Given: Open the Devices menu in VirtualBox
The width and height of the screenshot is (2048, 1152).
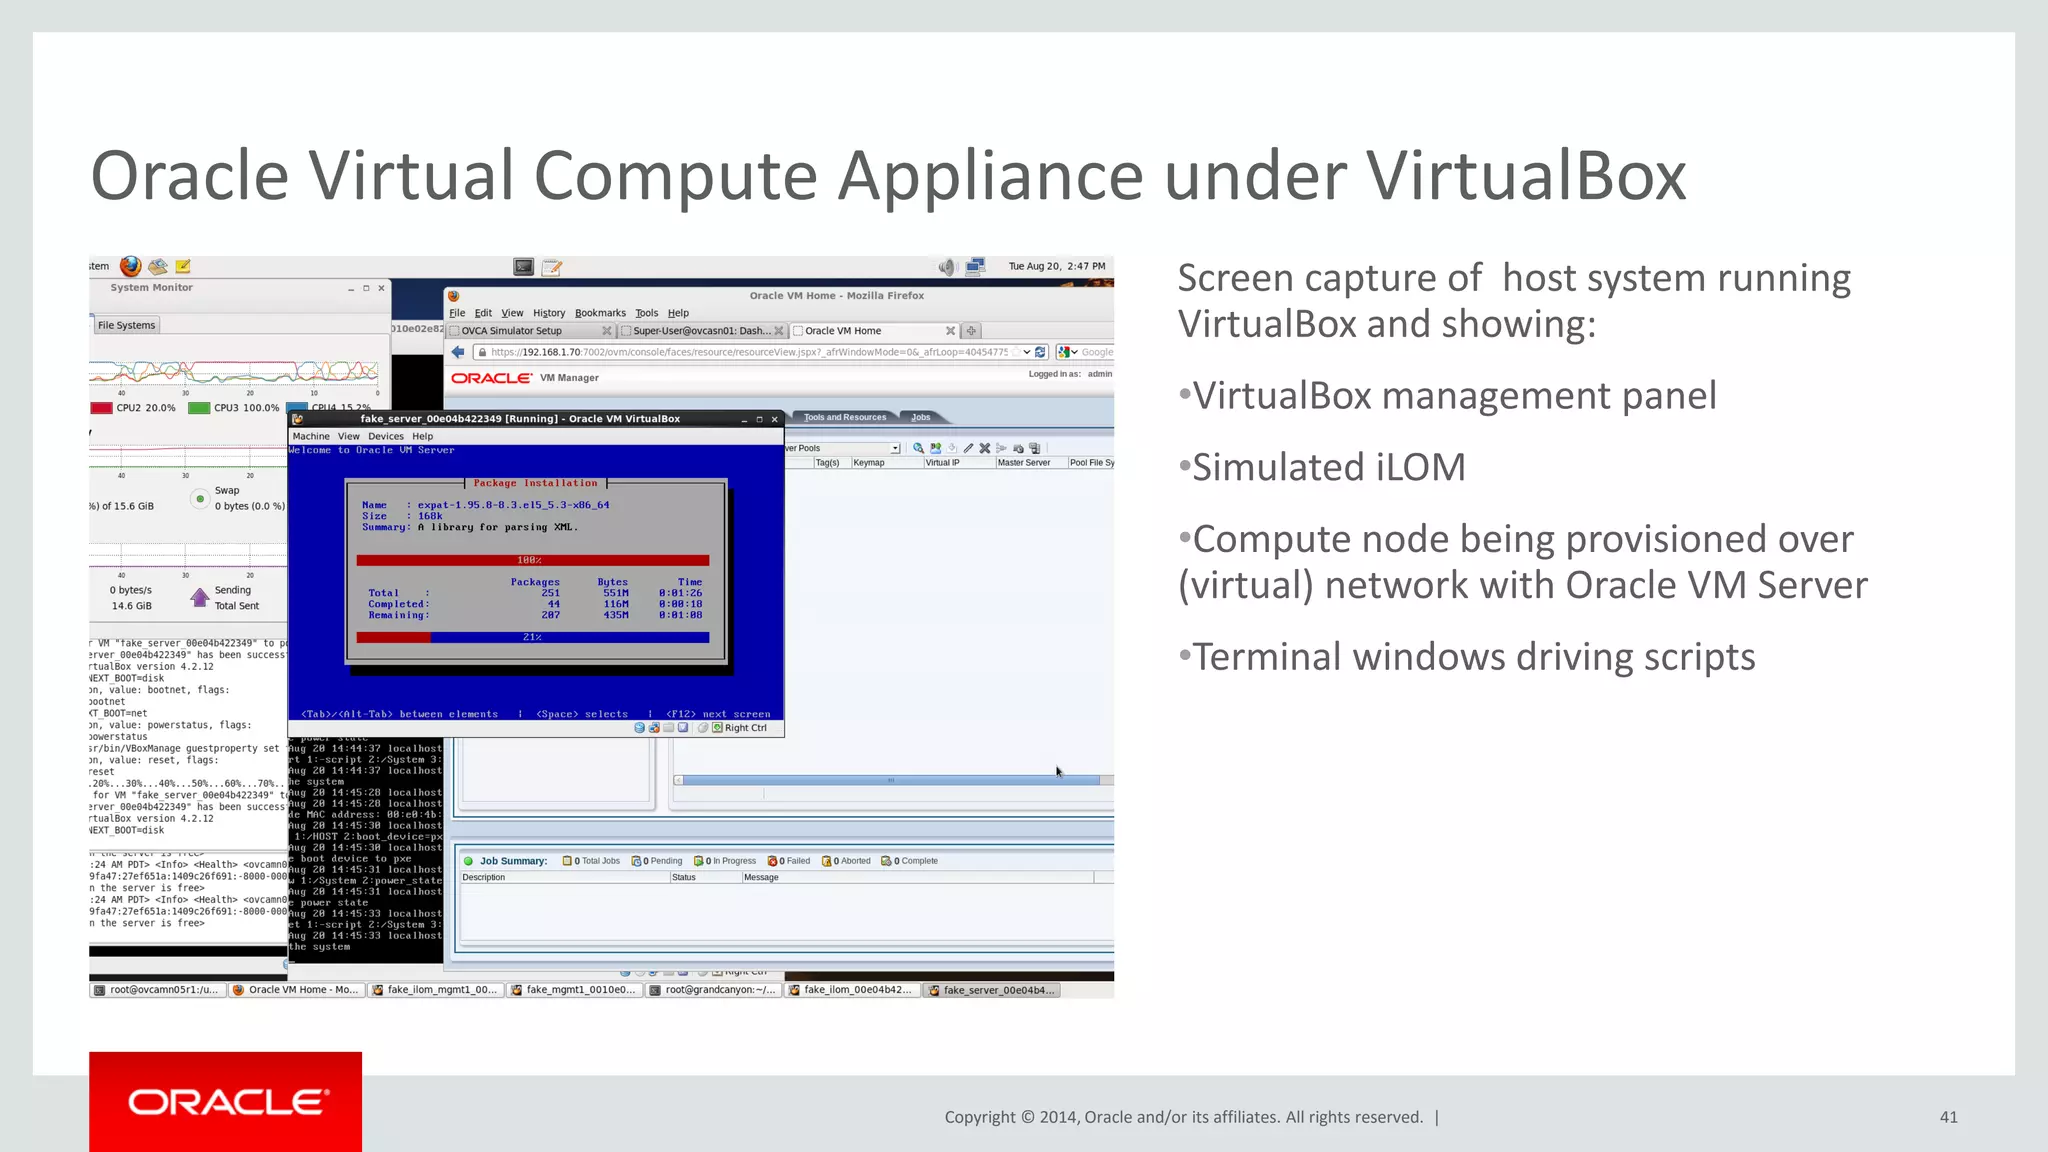Looking at the screenshot, I should point(385,436).
